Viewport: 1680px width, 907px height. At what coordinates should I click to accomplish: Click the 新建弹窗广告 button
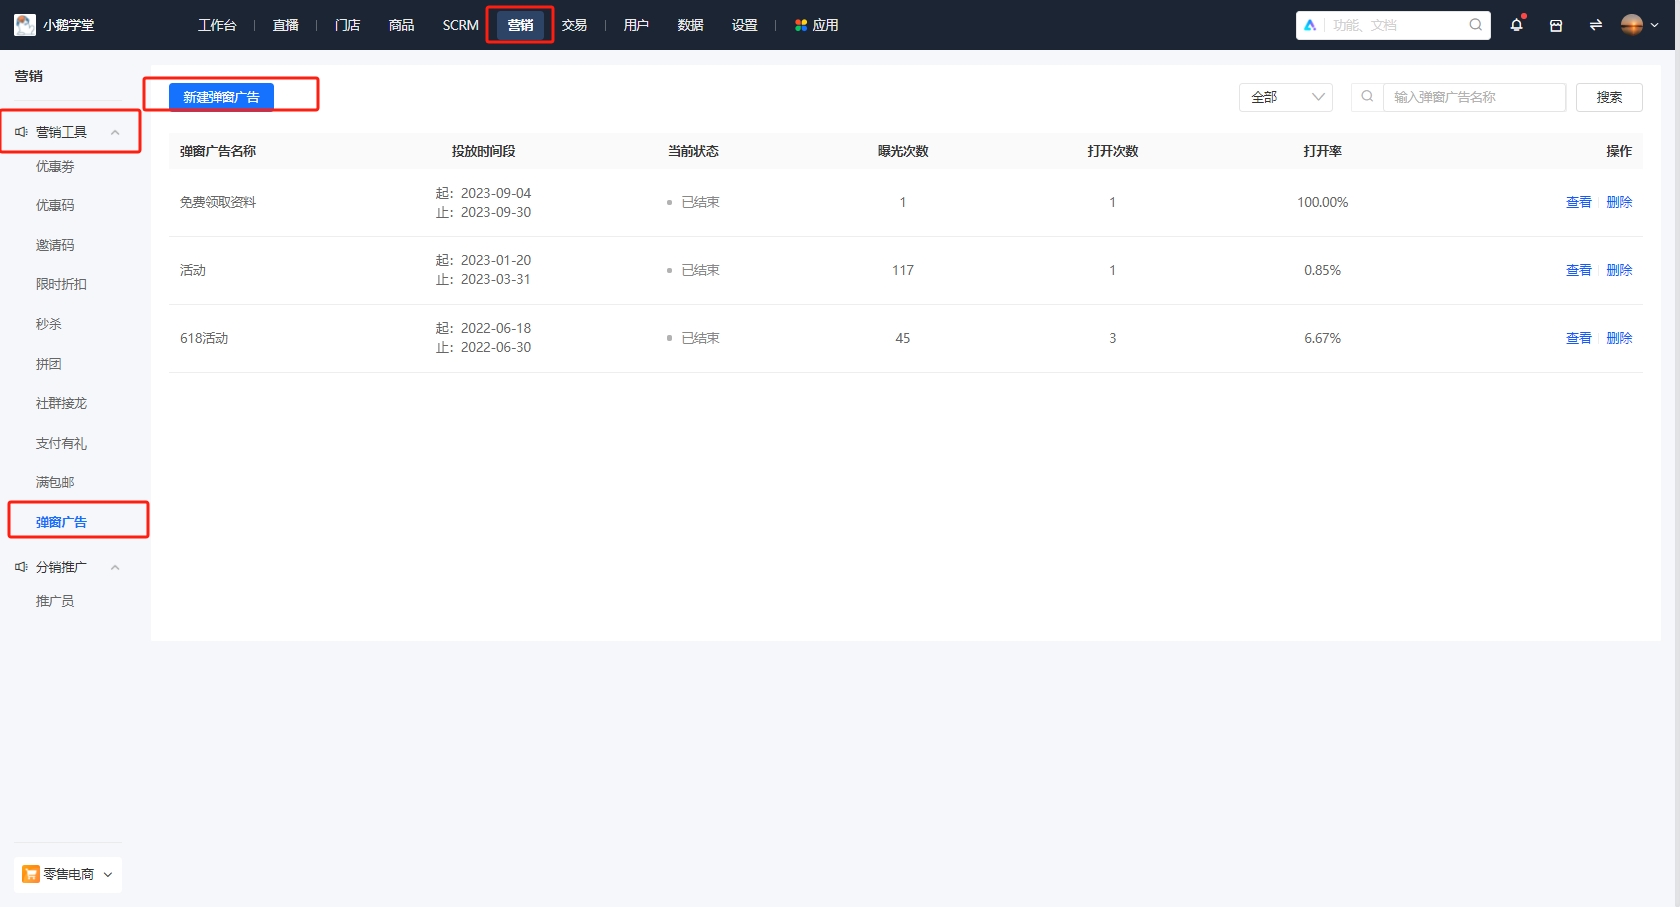pyautogui.click(x=221, y=97)
